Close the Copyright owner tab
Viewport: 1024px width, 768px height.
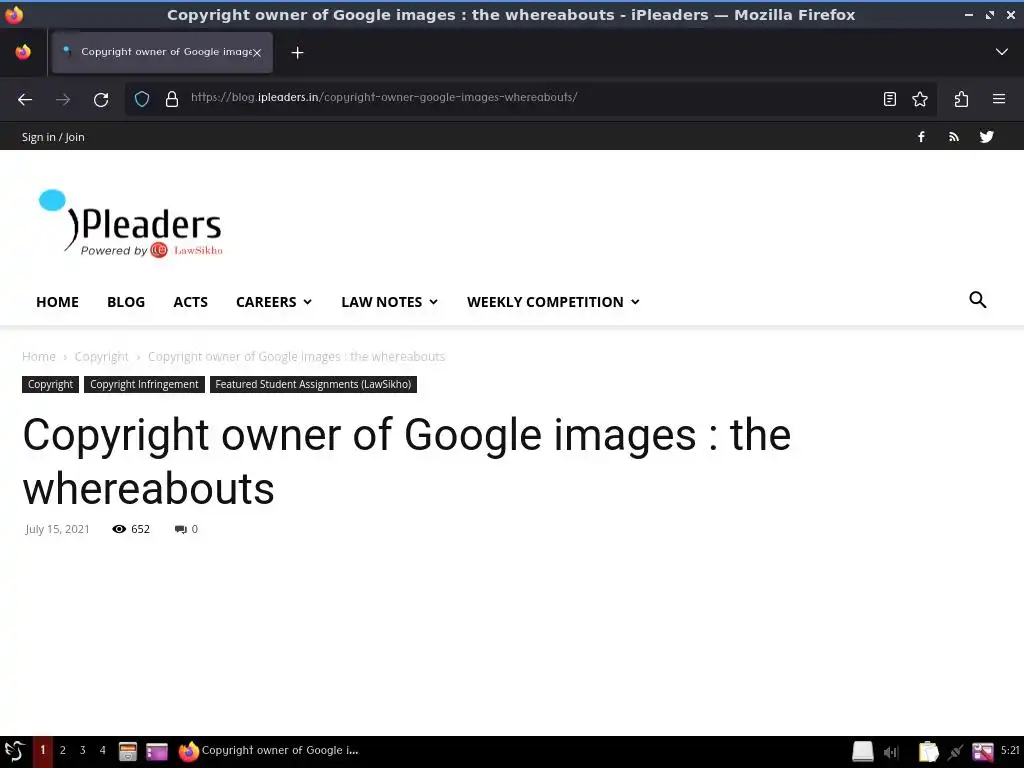tap(257, 53)
